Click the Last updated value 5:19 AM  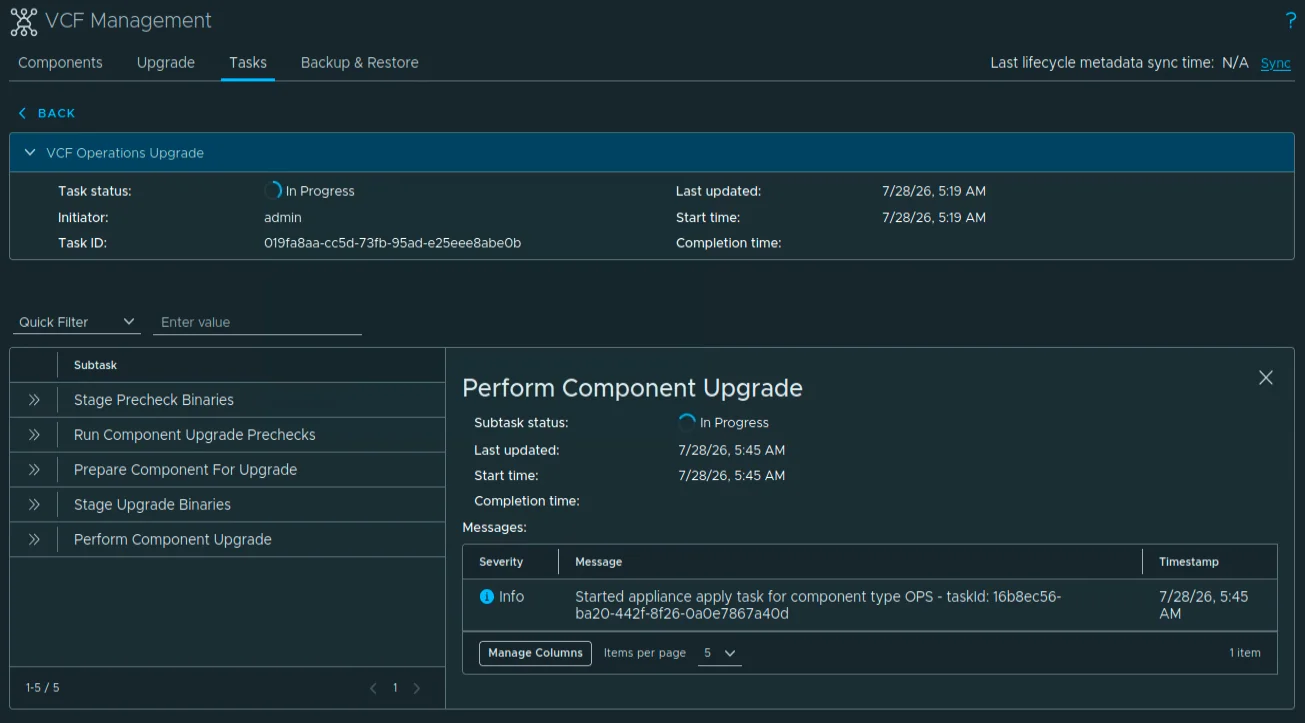point(934,191)
